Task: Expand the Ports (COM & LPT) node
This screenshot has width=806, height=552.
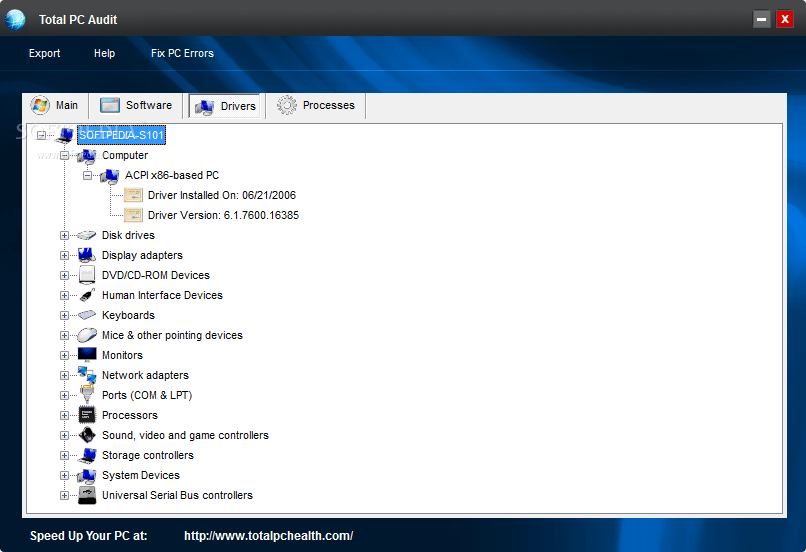Action: tap(64, 396)
